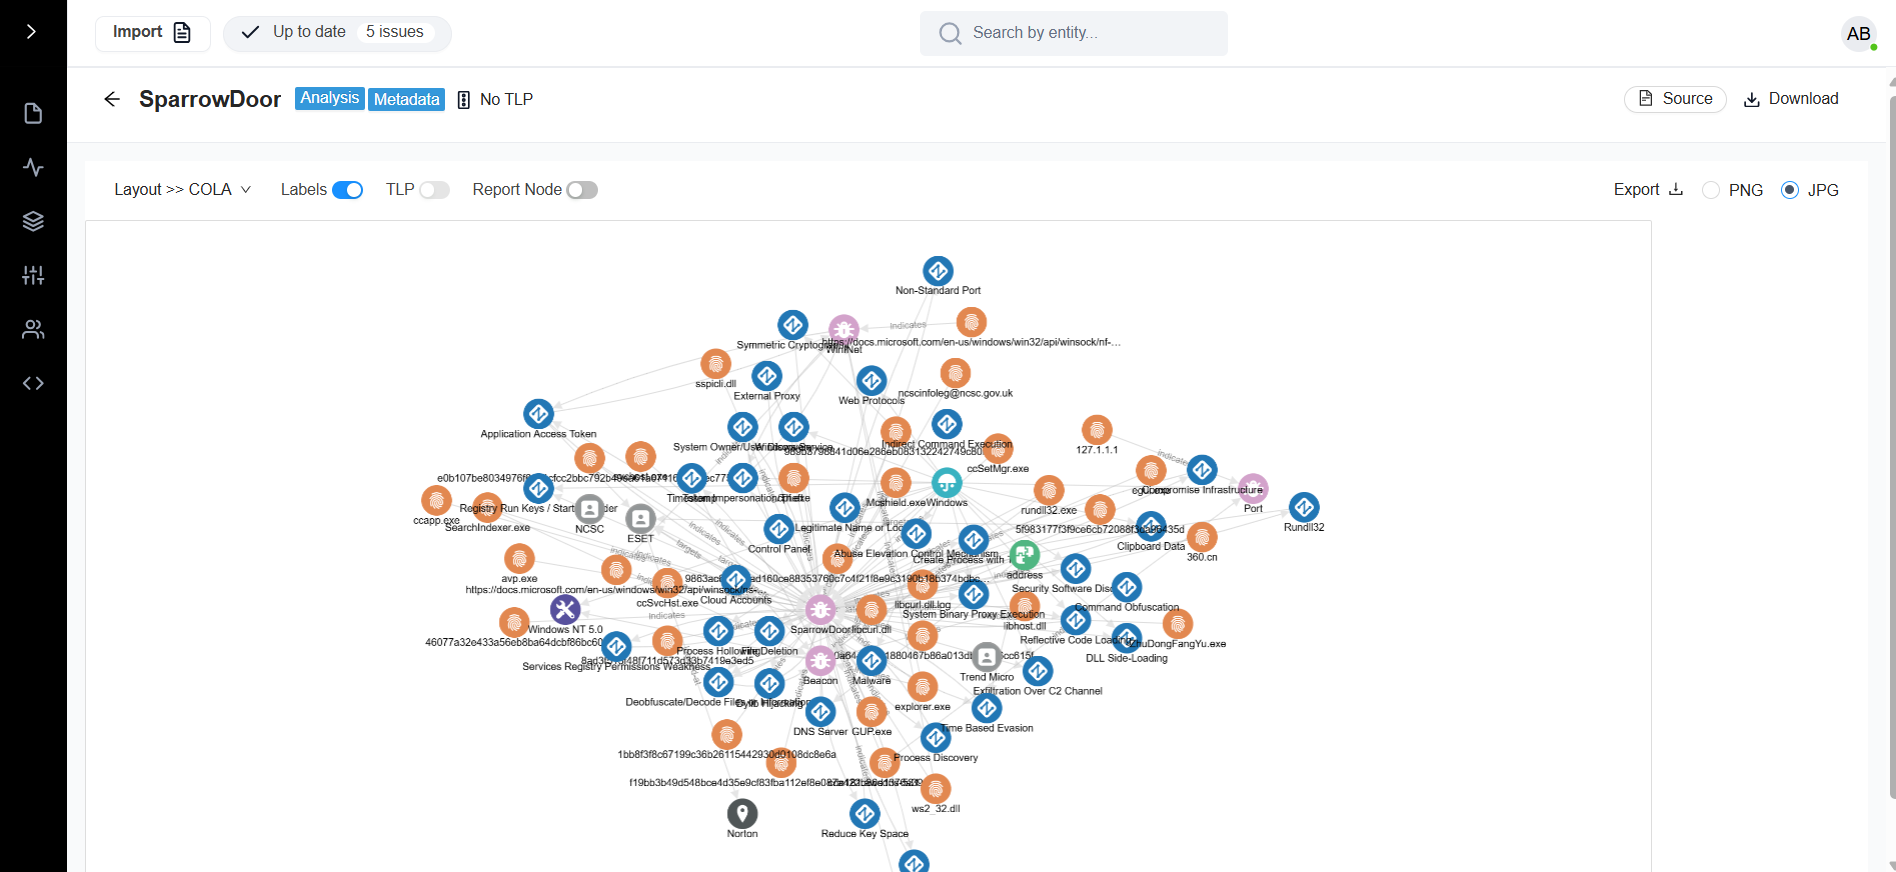Switch to the Analysis tab
The image size is (1896, 872).
pos(329,98)
